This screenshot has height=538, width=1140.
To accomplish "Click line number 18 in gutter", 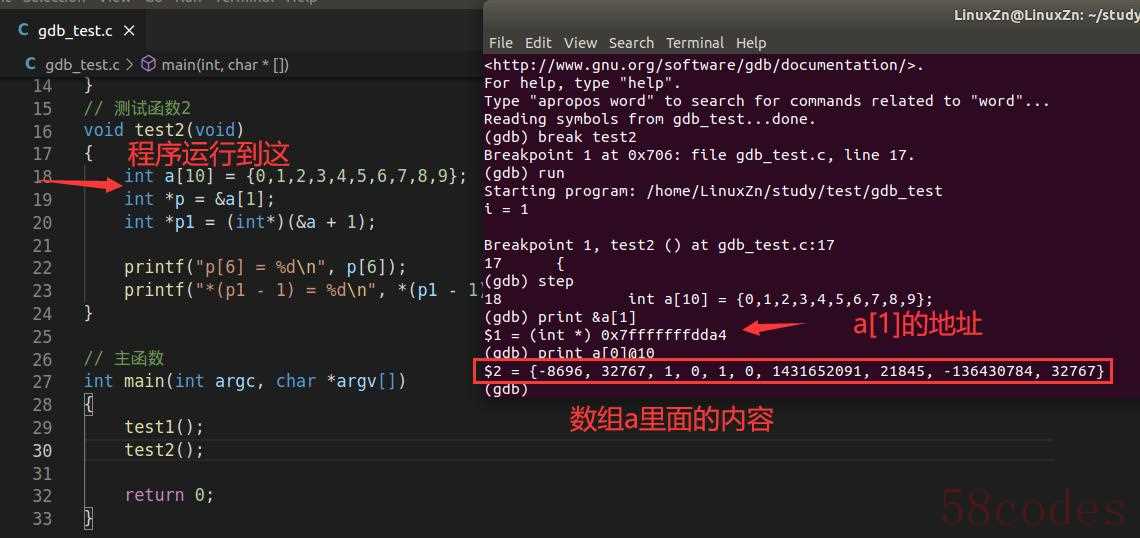I will pyautogui.click(x=43, y=177).
